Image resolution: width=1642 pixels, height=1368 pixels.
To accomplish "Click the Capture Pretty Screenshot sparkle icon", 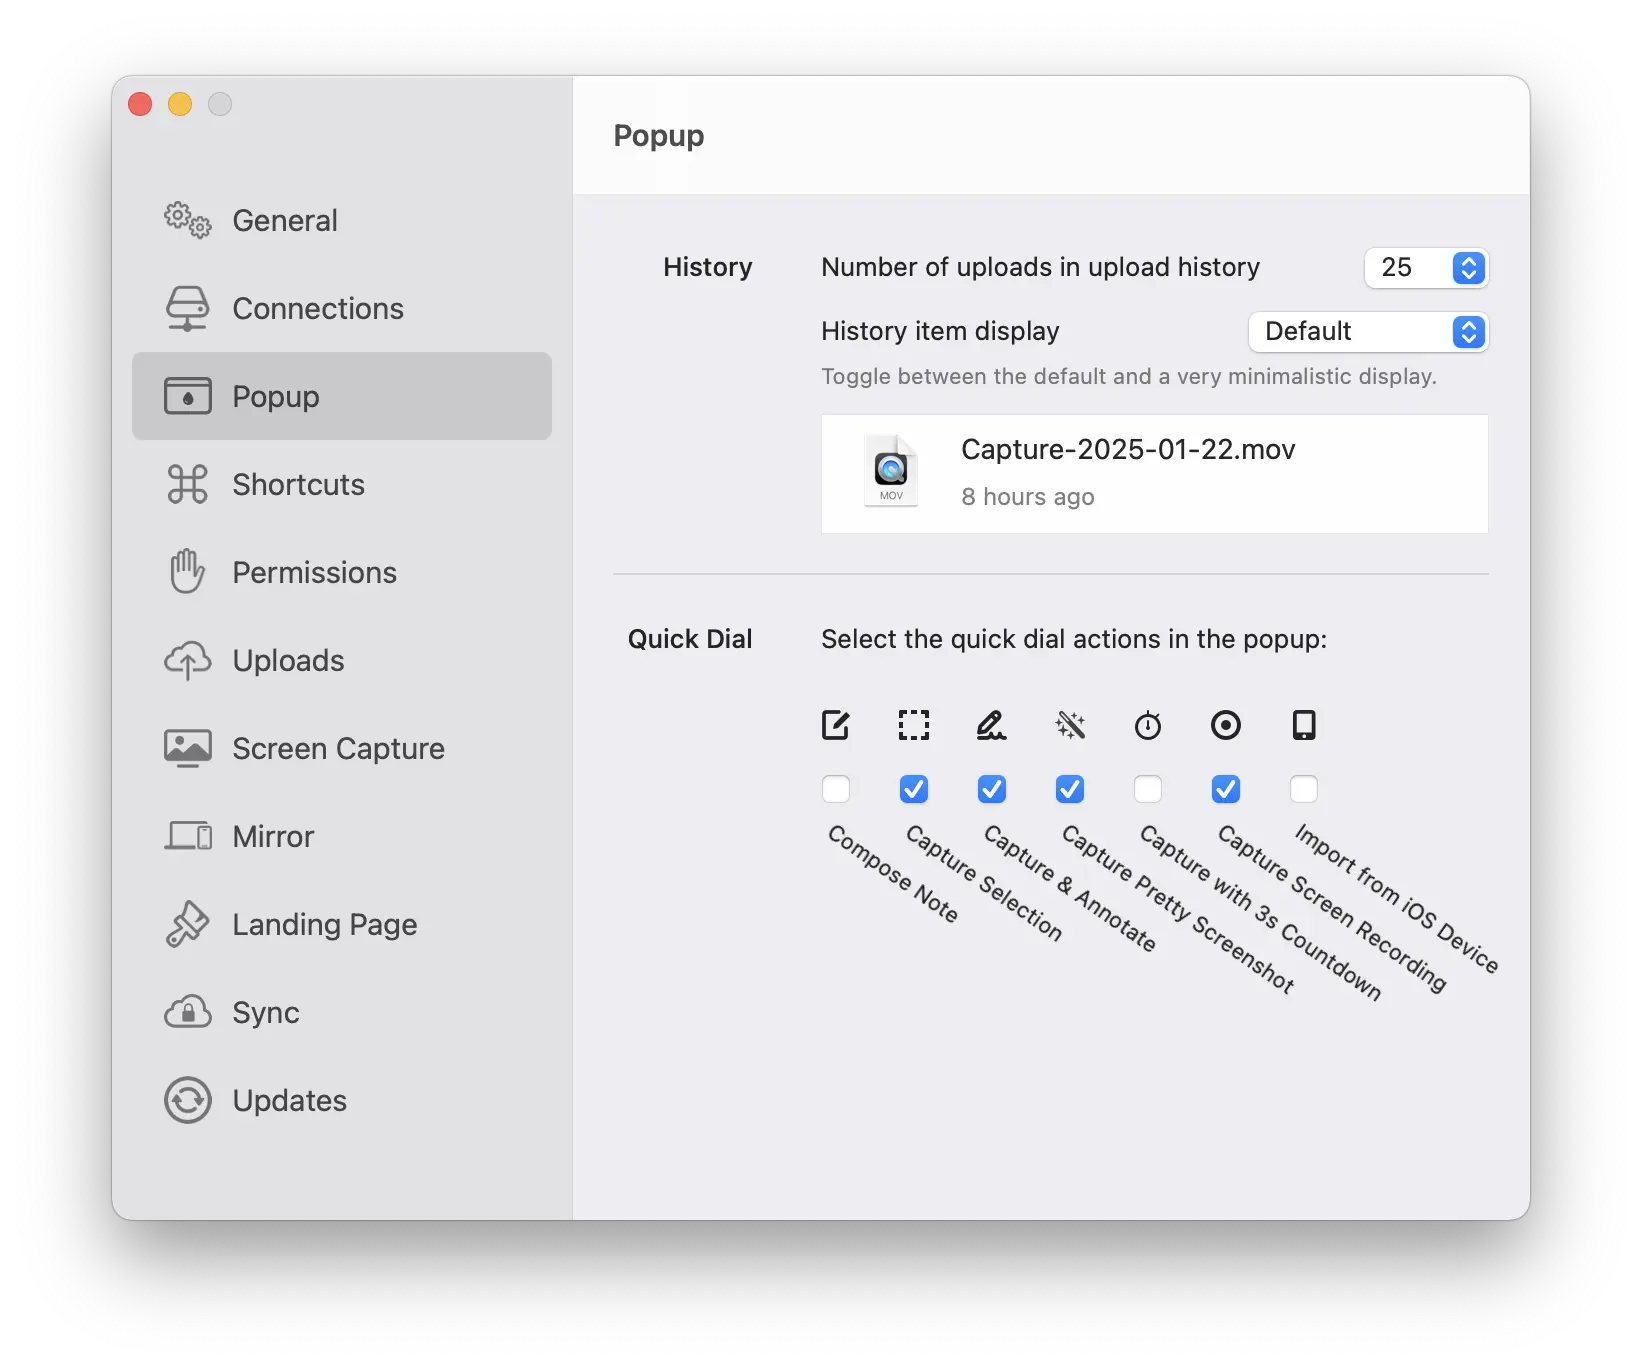I will click(x=1070, y=725).
